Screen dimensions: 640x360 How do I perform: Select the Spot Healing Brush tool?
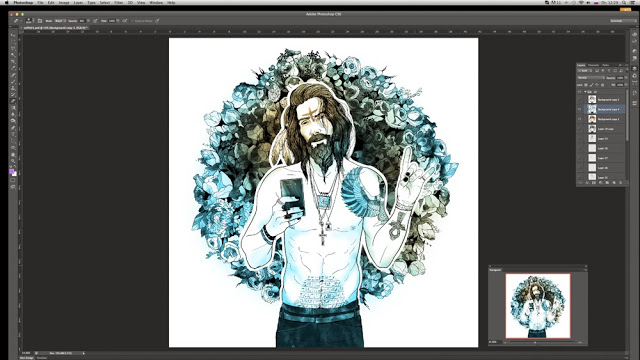(x=13, y=75)
